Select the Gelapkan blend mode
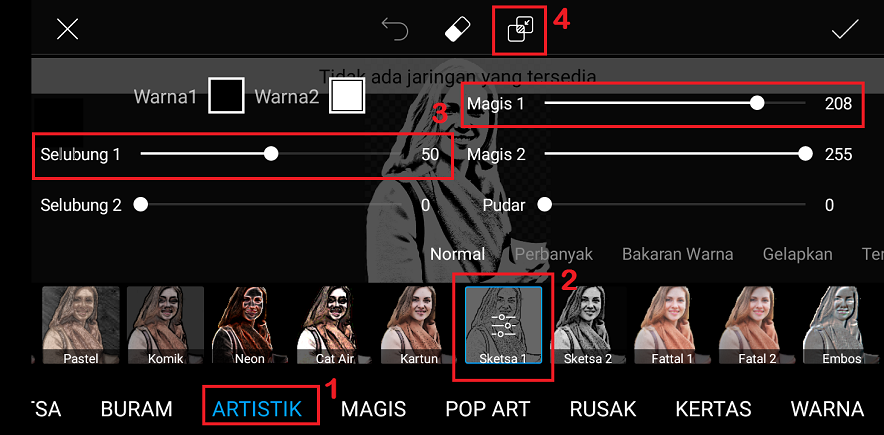Screen dimensions: 884x435 (797, 254)
